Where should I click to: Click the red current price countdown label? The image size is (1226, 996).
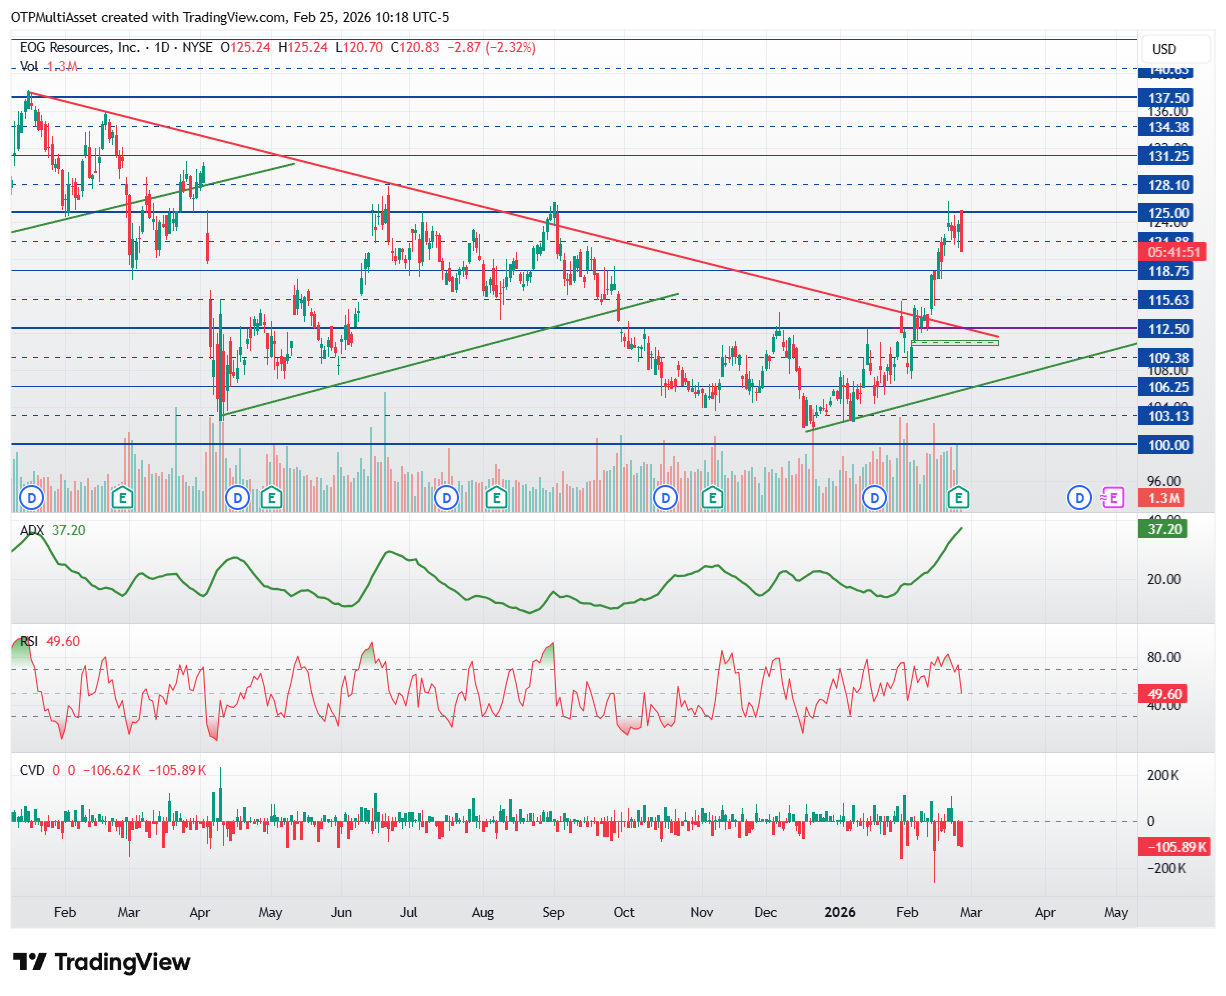(1165, 252)
